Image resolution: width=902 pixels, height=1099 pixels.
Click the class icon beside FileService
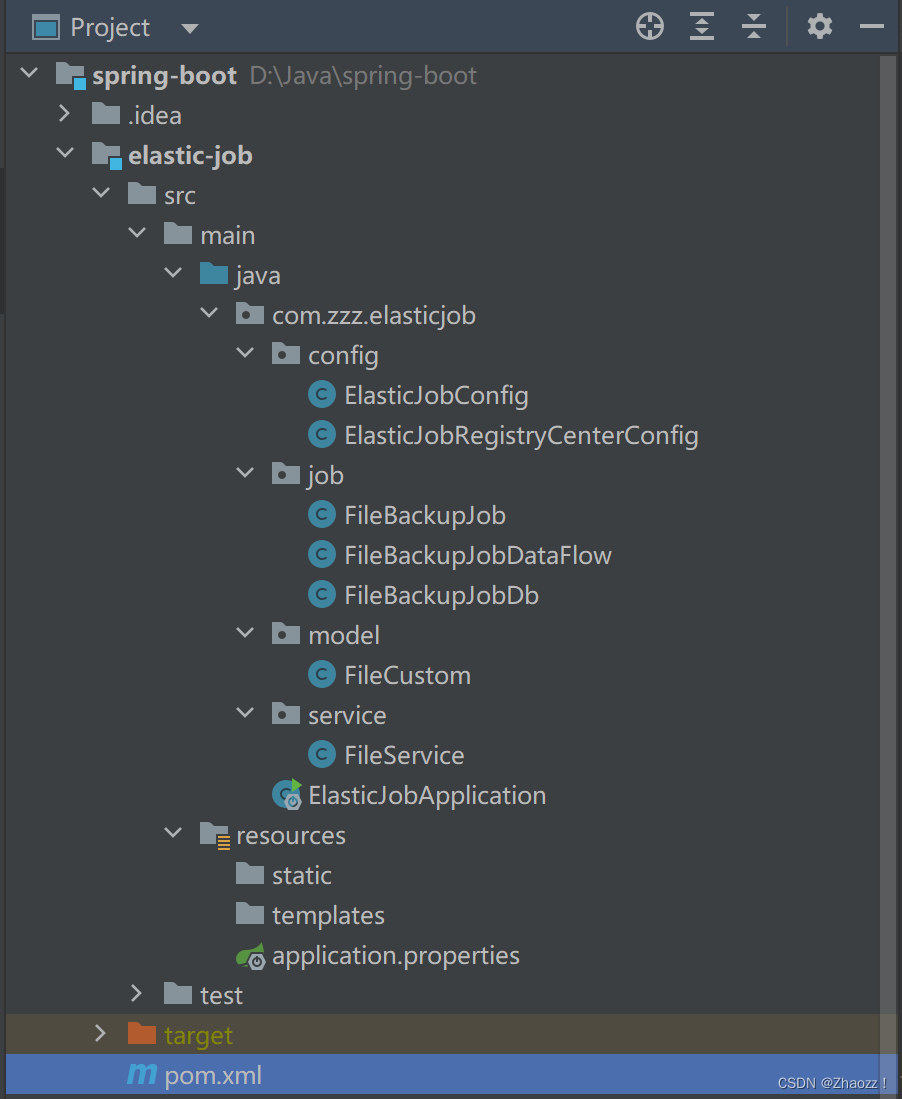[x=321, y=754]
